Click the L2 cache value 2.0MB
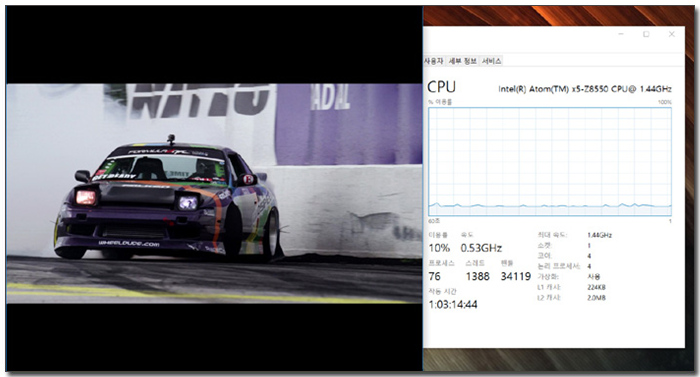Screen dimensions: 700x377 coord(596,298)
